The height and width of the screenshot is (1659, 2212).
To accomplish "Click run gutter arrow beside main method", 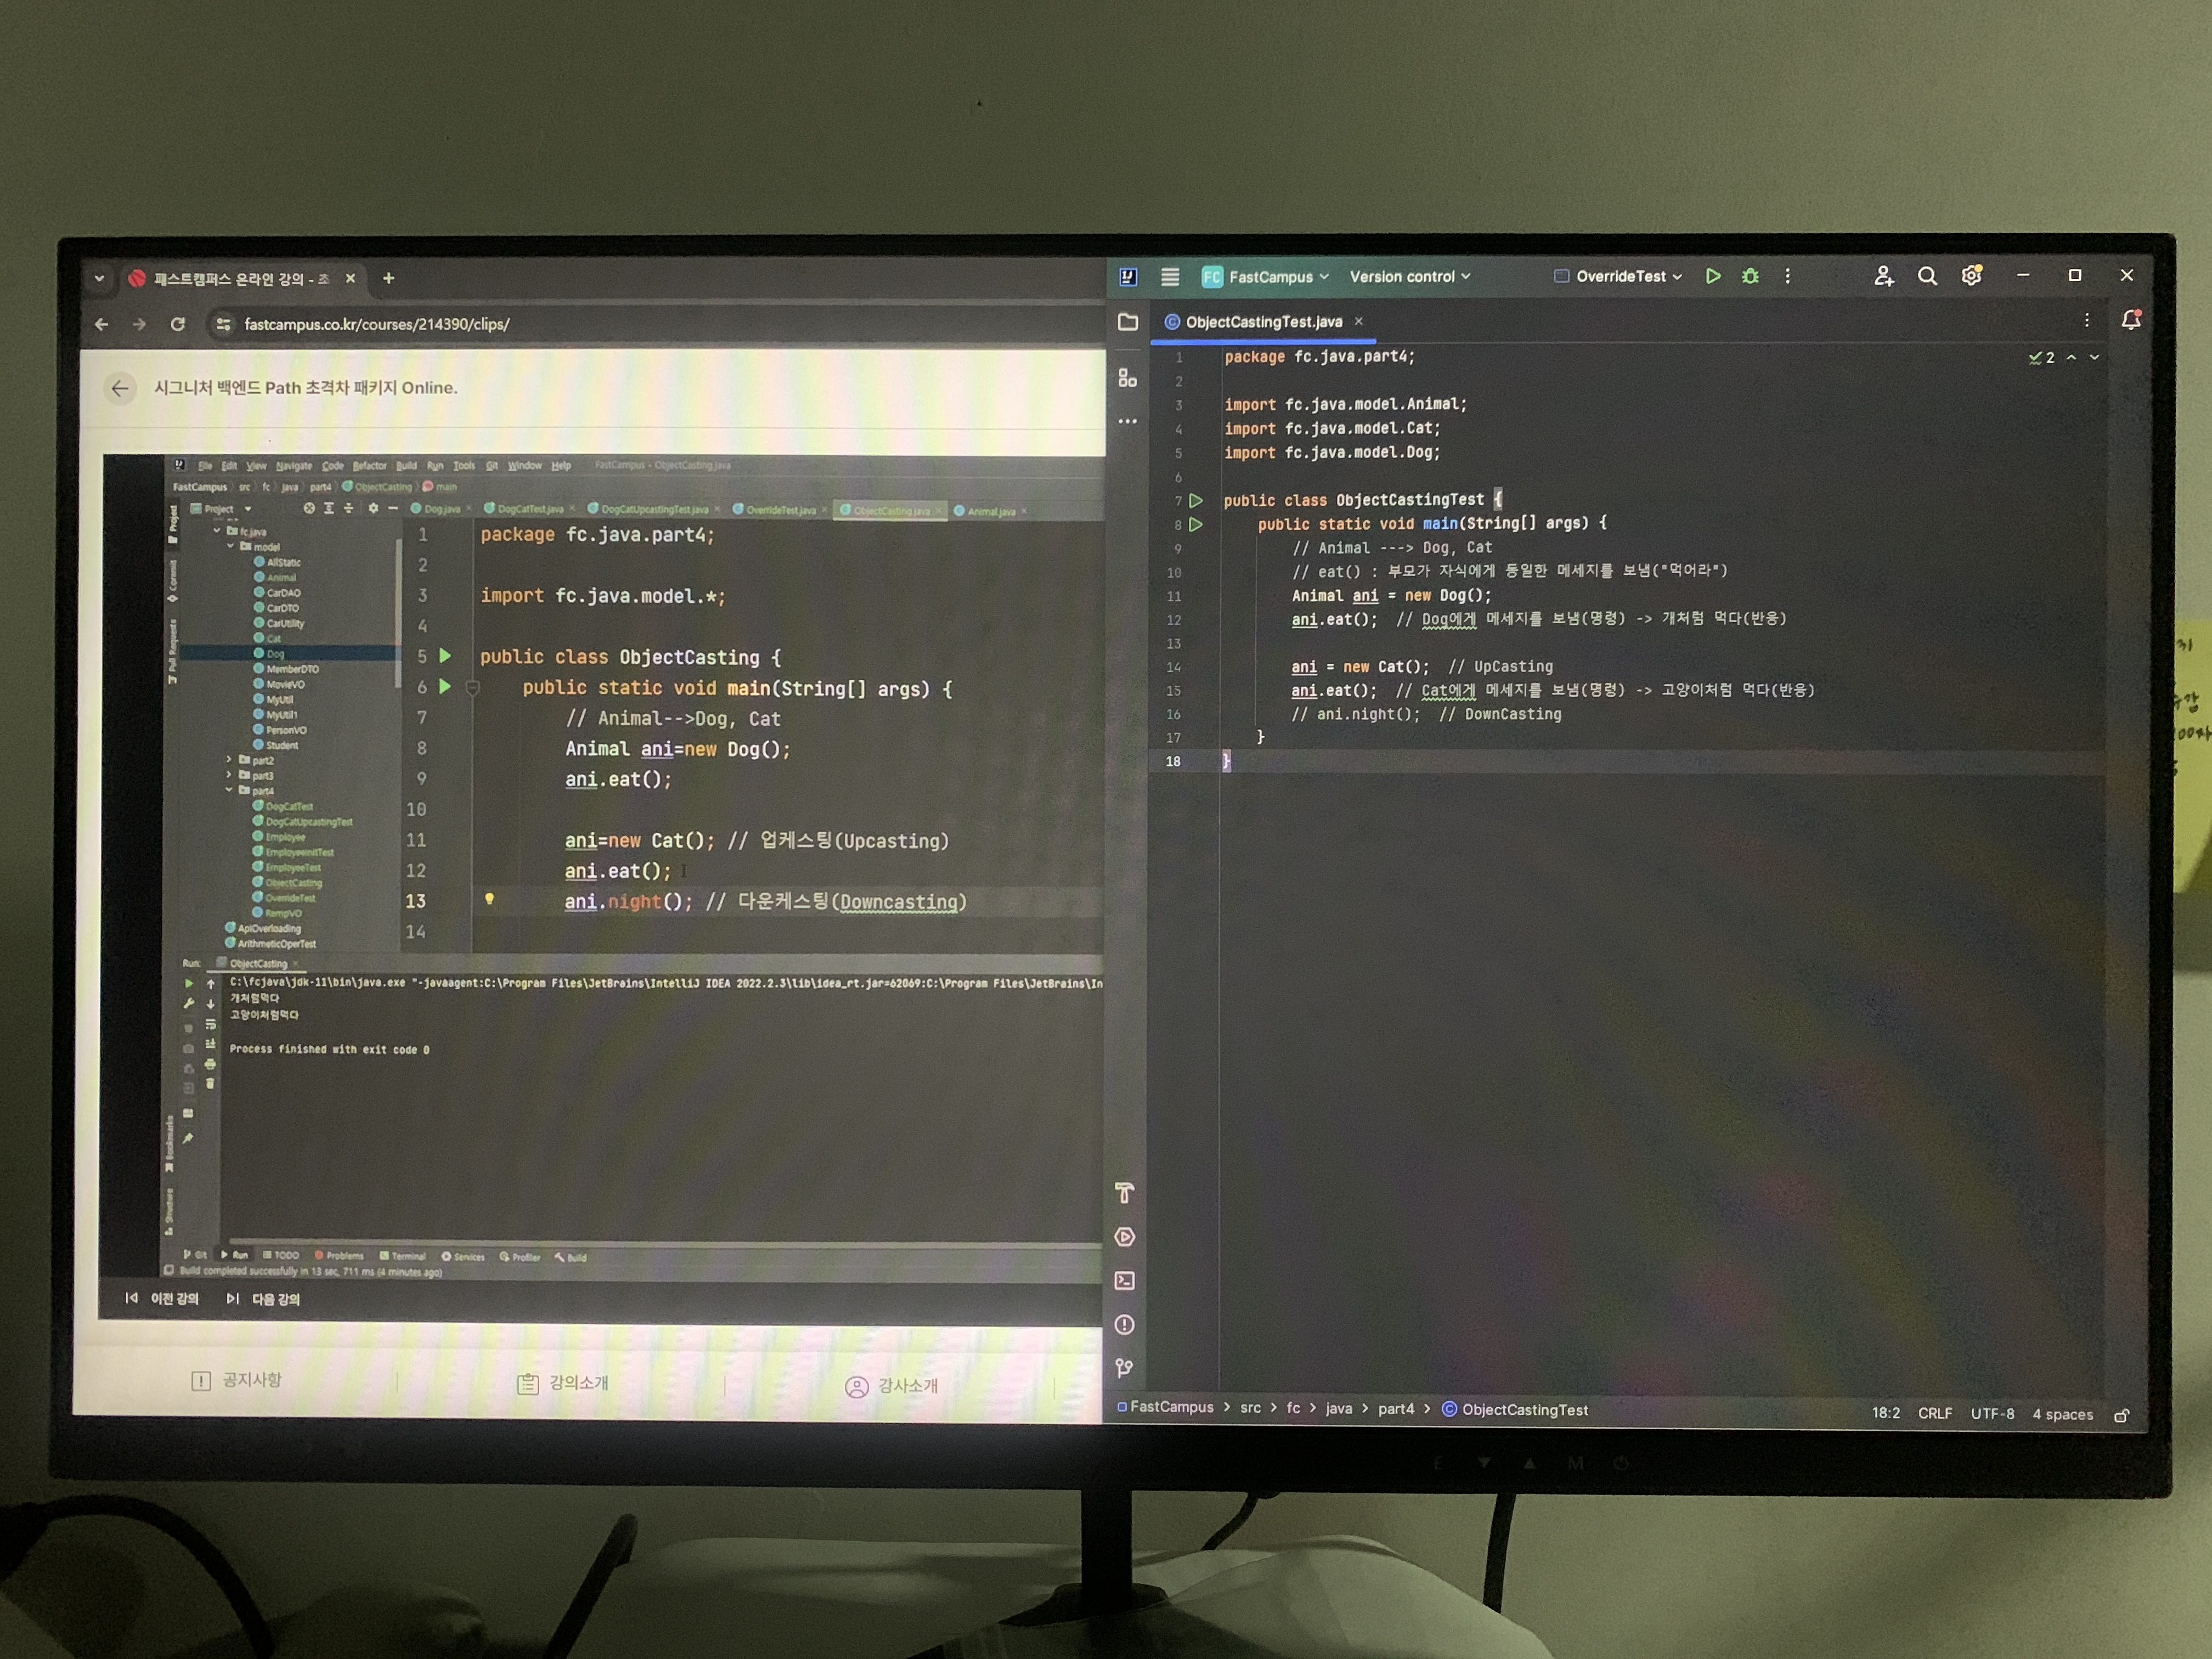I will (x=1196, y=524).
